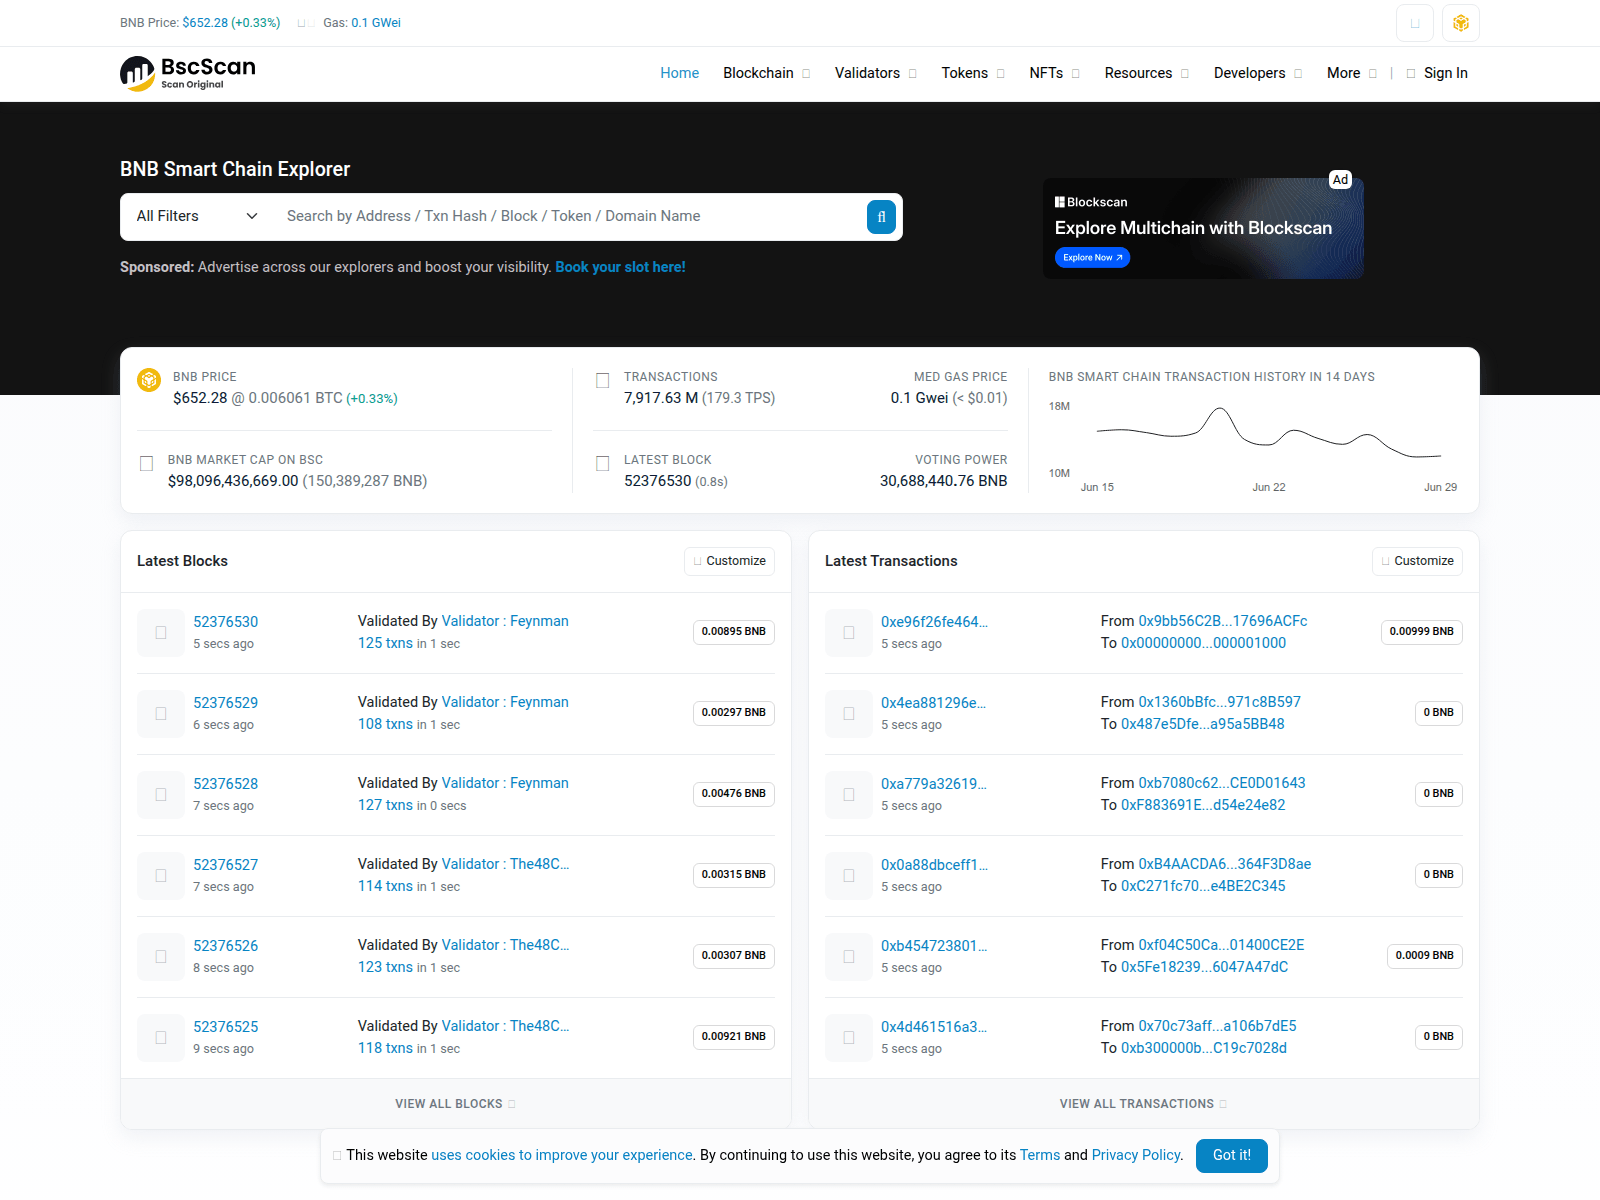Image resolution: width=1600 pixels, height=1200 pixels.
Task: Expand the NFTs menu
Action: tap(1054, 73)
